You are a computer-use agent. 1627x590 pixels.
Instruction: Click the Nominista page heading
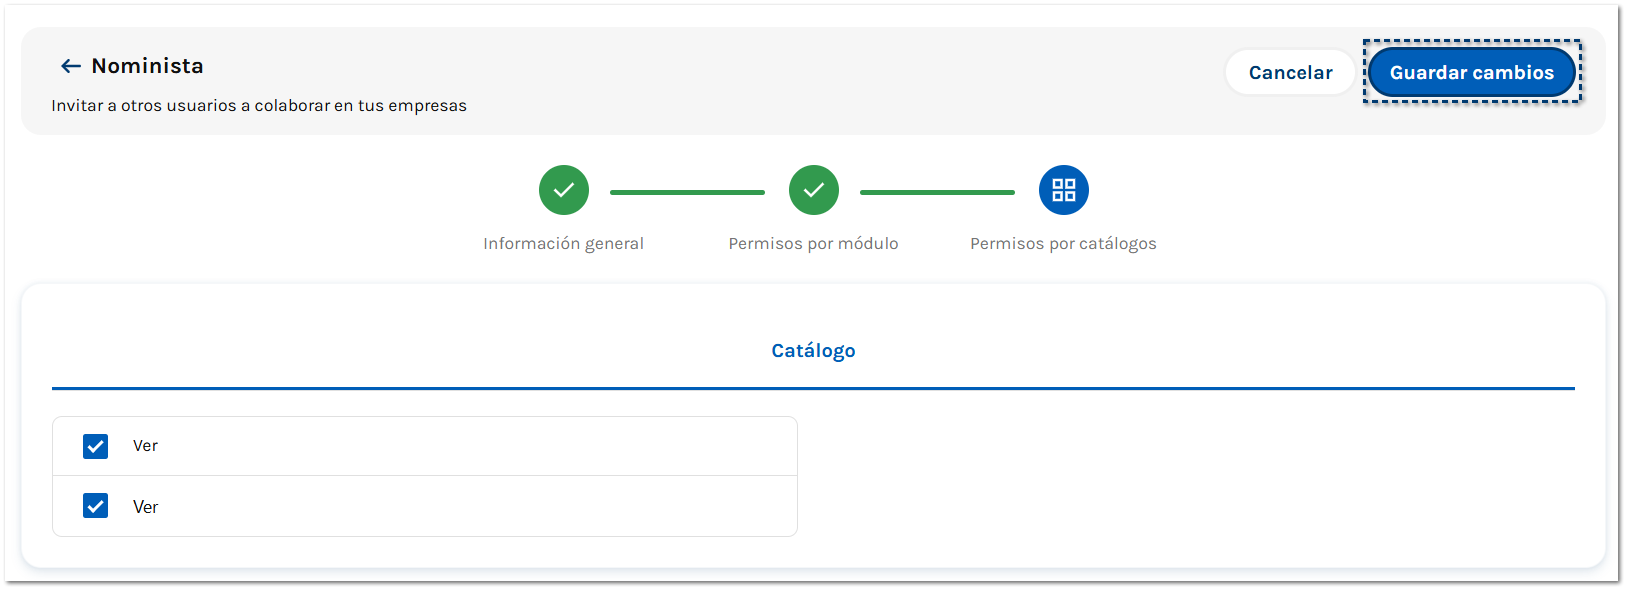147,66
